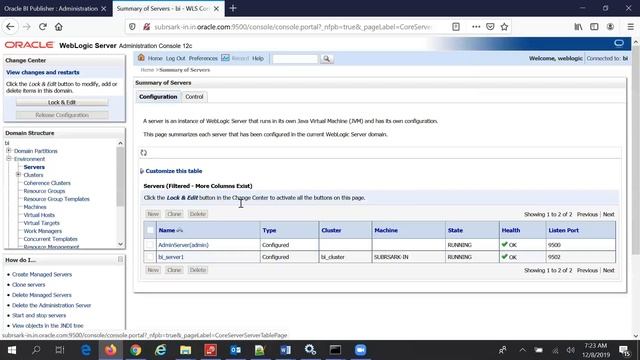Open Internet Explorer from the taskbar
This screenshot has height=360, width=640.
(160, 350)
